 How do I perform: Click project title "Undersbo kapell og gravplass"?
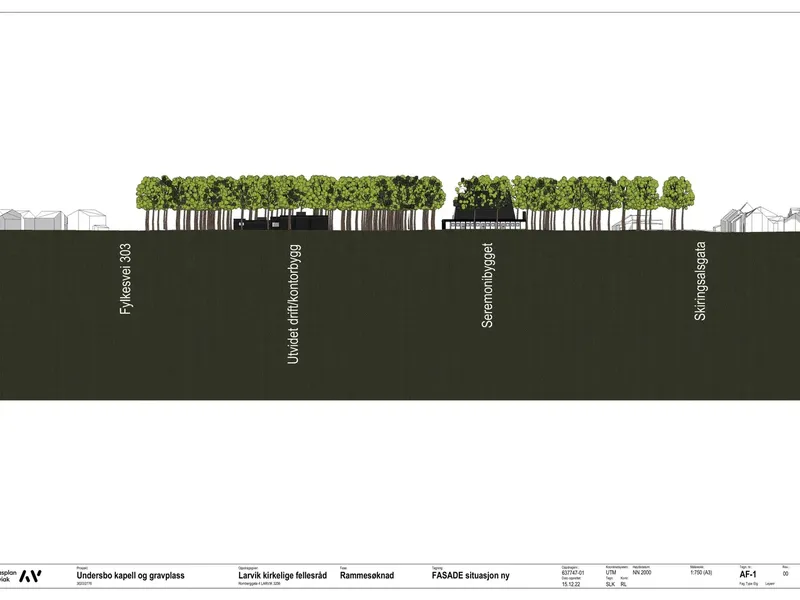click(x=131, y=576)
